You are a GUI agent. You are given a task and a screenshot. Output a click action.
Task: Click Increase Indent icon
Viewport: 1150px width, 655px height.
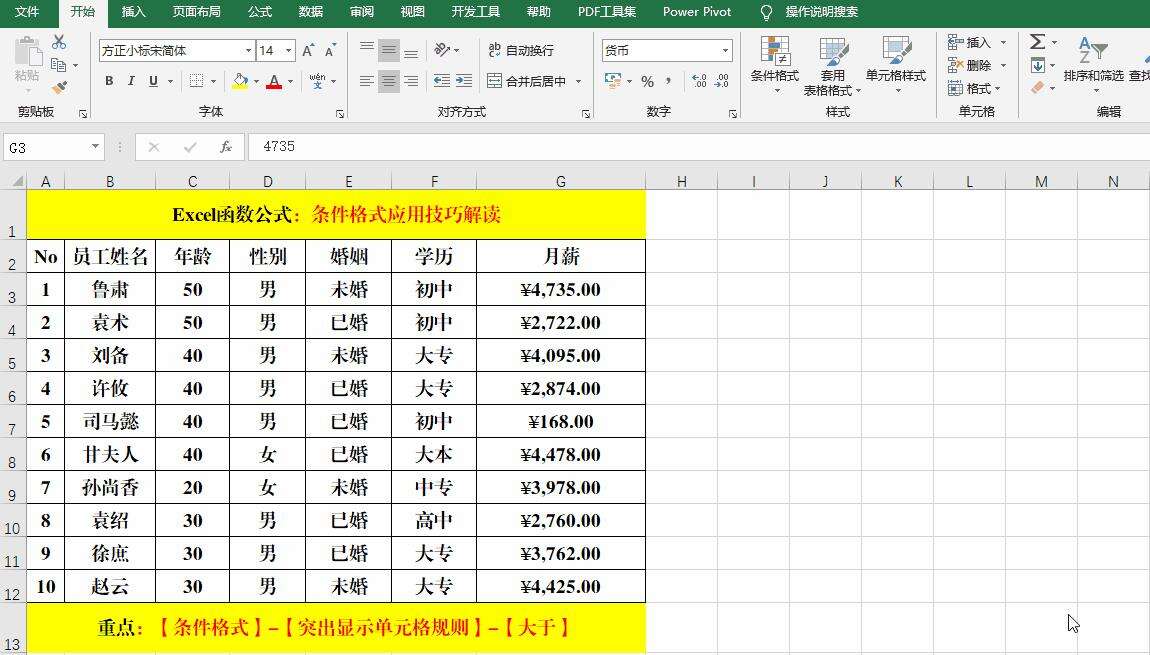[x=464, y=81]
